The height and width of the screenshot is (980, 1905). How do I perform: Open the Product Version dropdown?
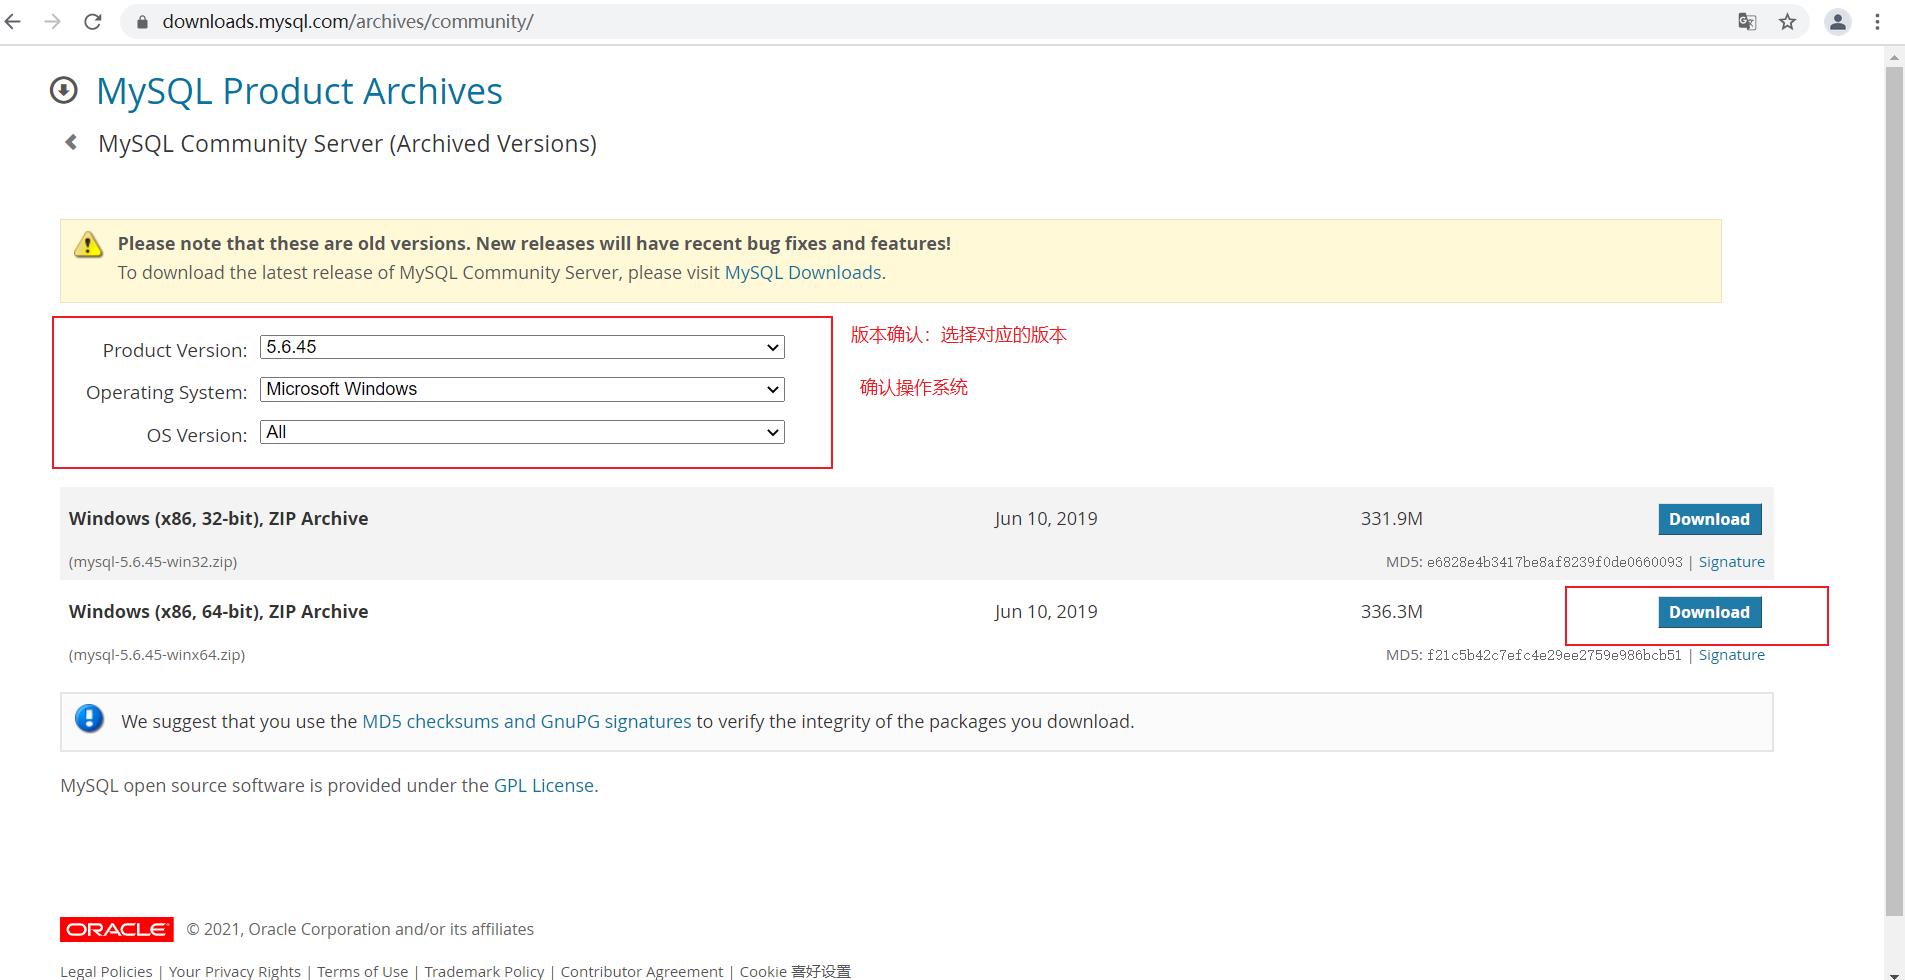point(522,347)
